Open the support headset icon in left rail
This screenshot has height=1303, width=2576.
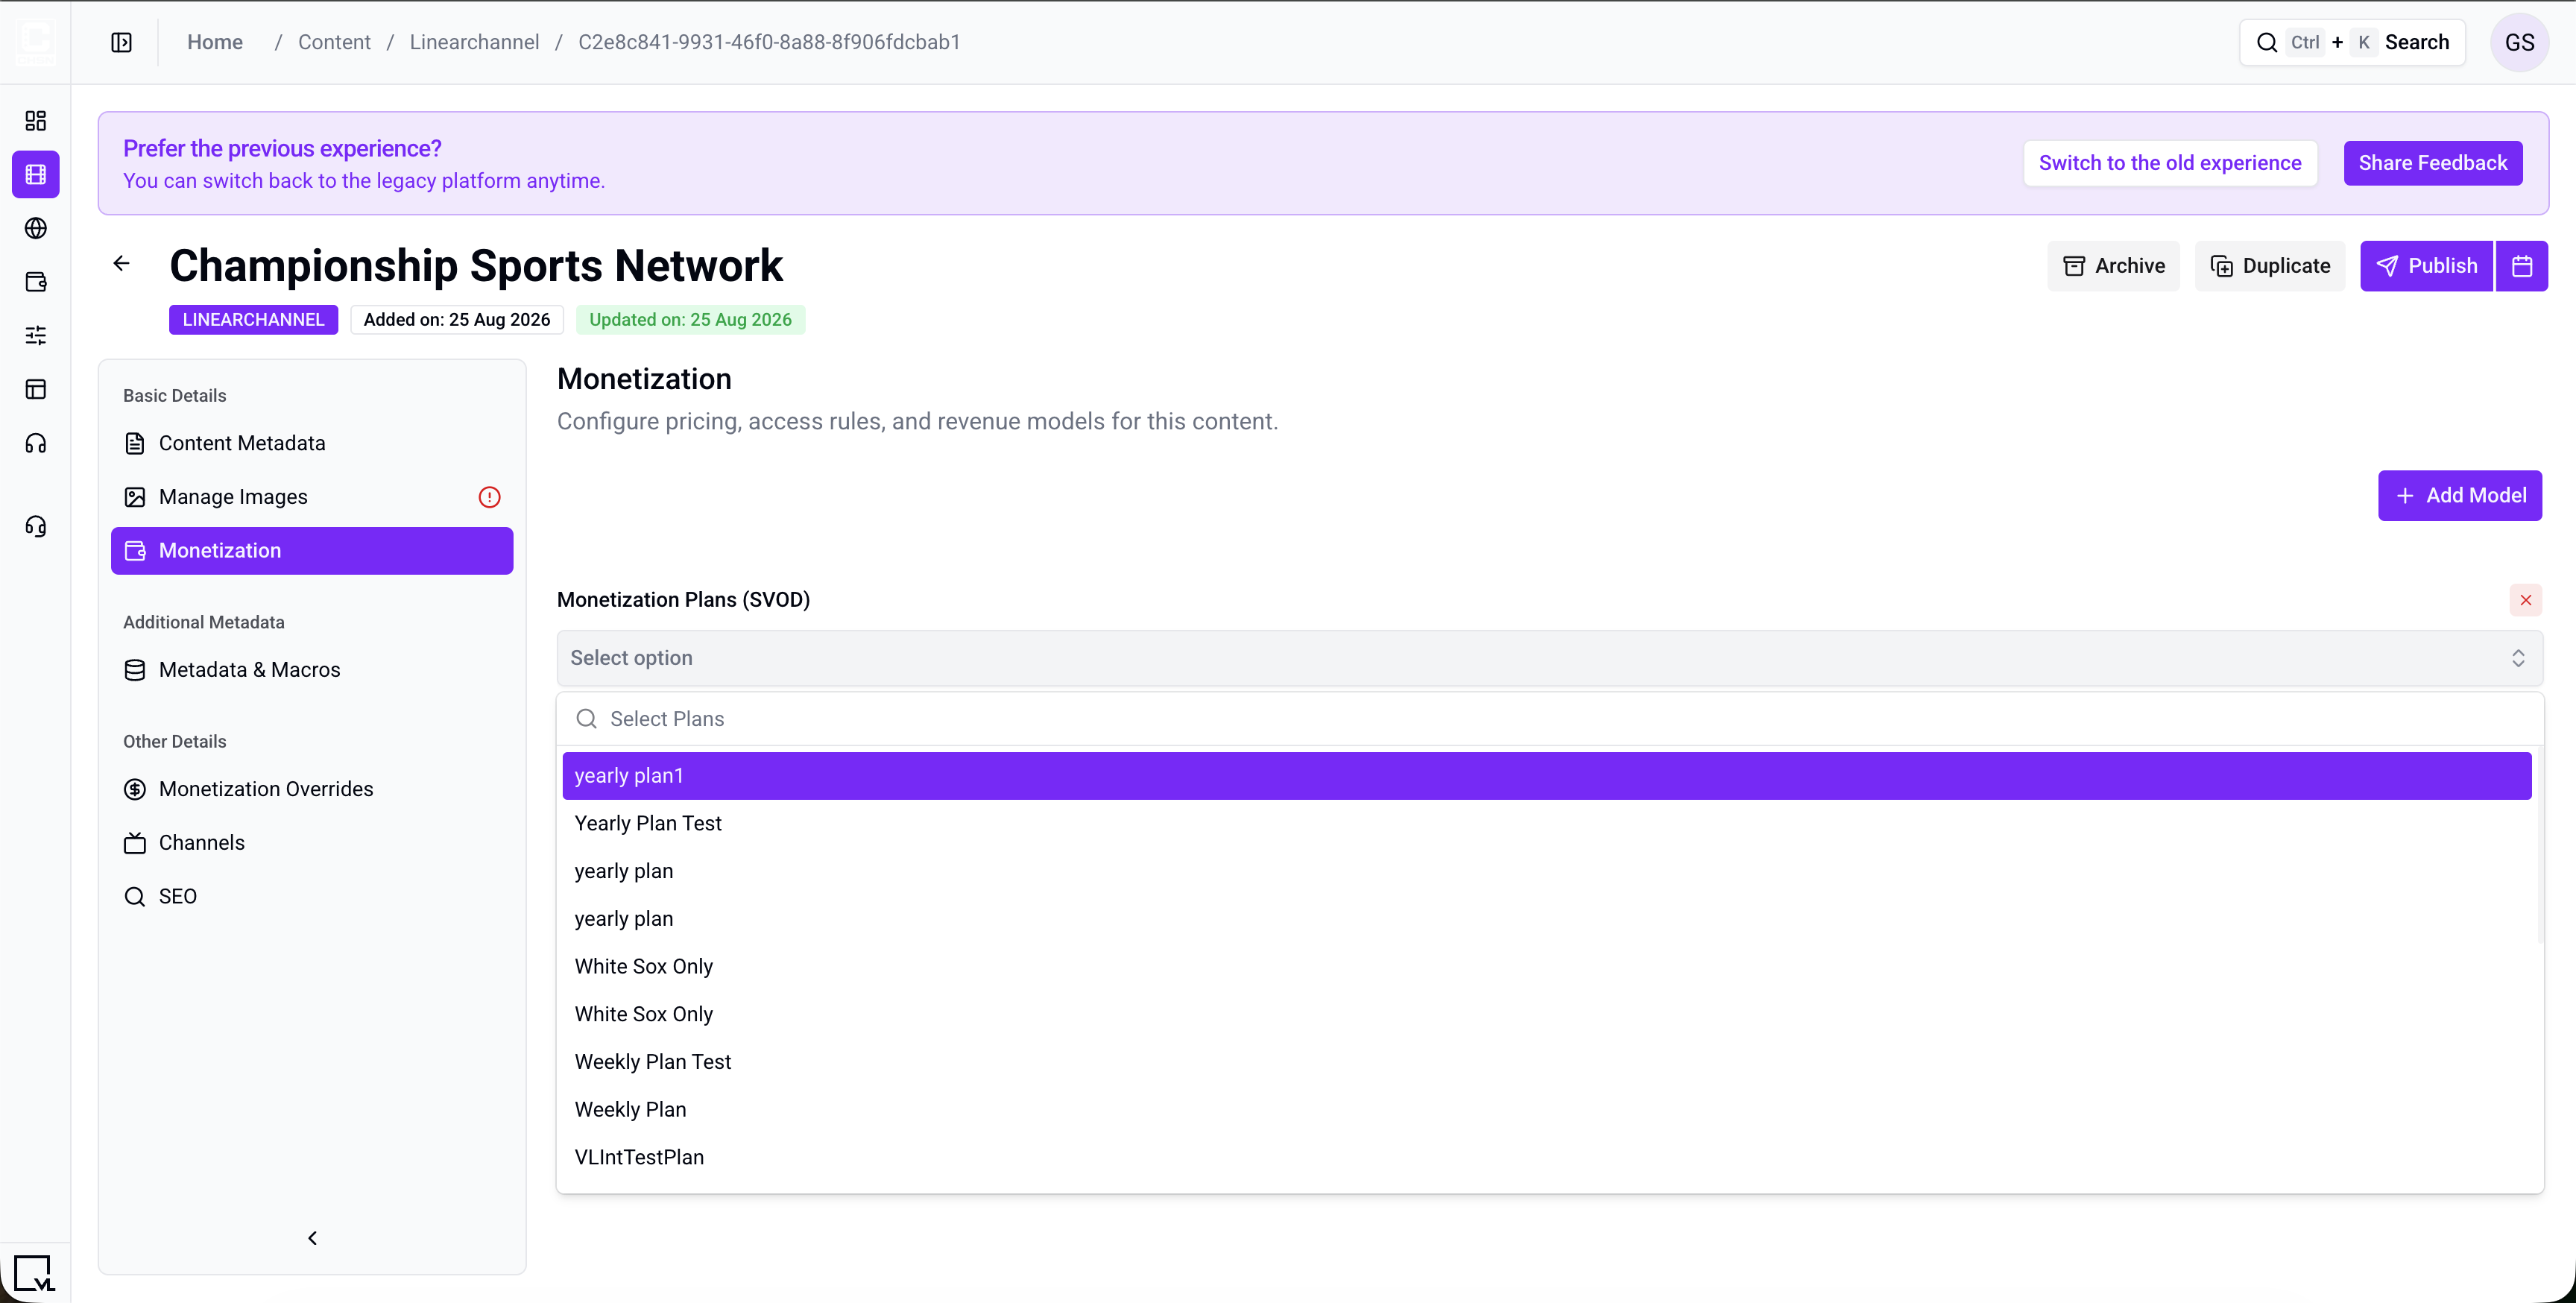(36, 526)
